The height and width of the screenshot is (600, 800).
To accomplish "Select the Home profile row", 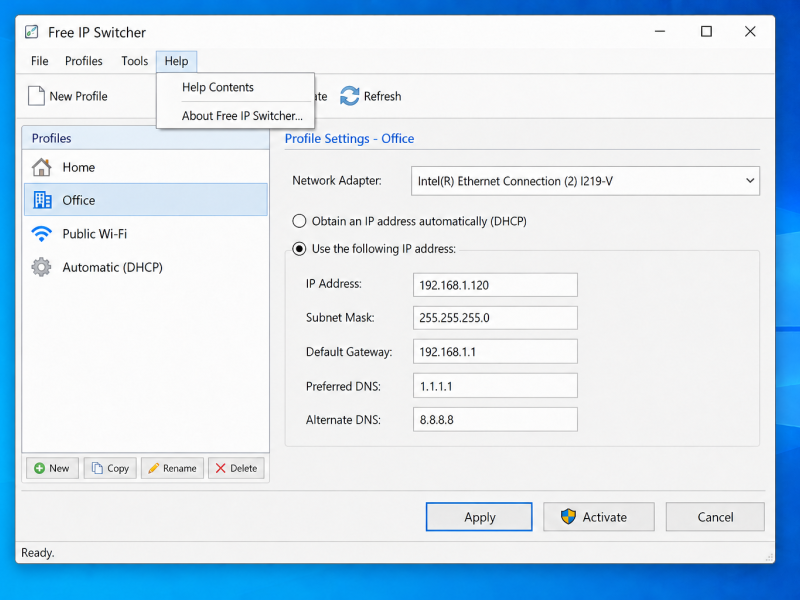I will click(146, 167).
